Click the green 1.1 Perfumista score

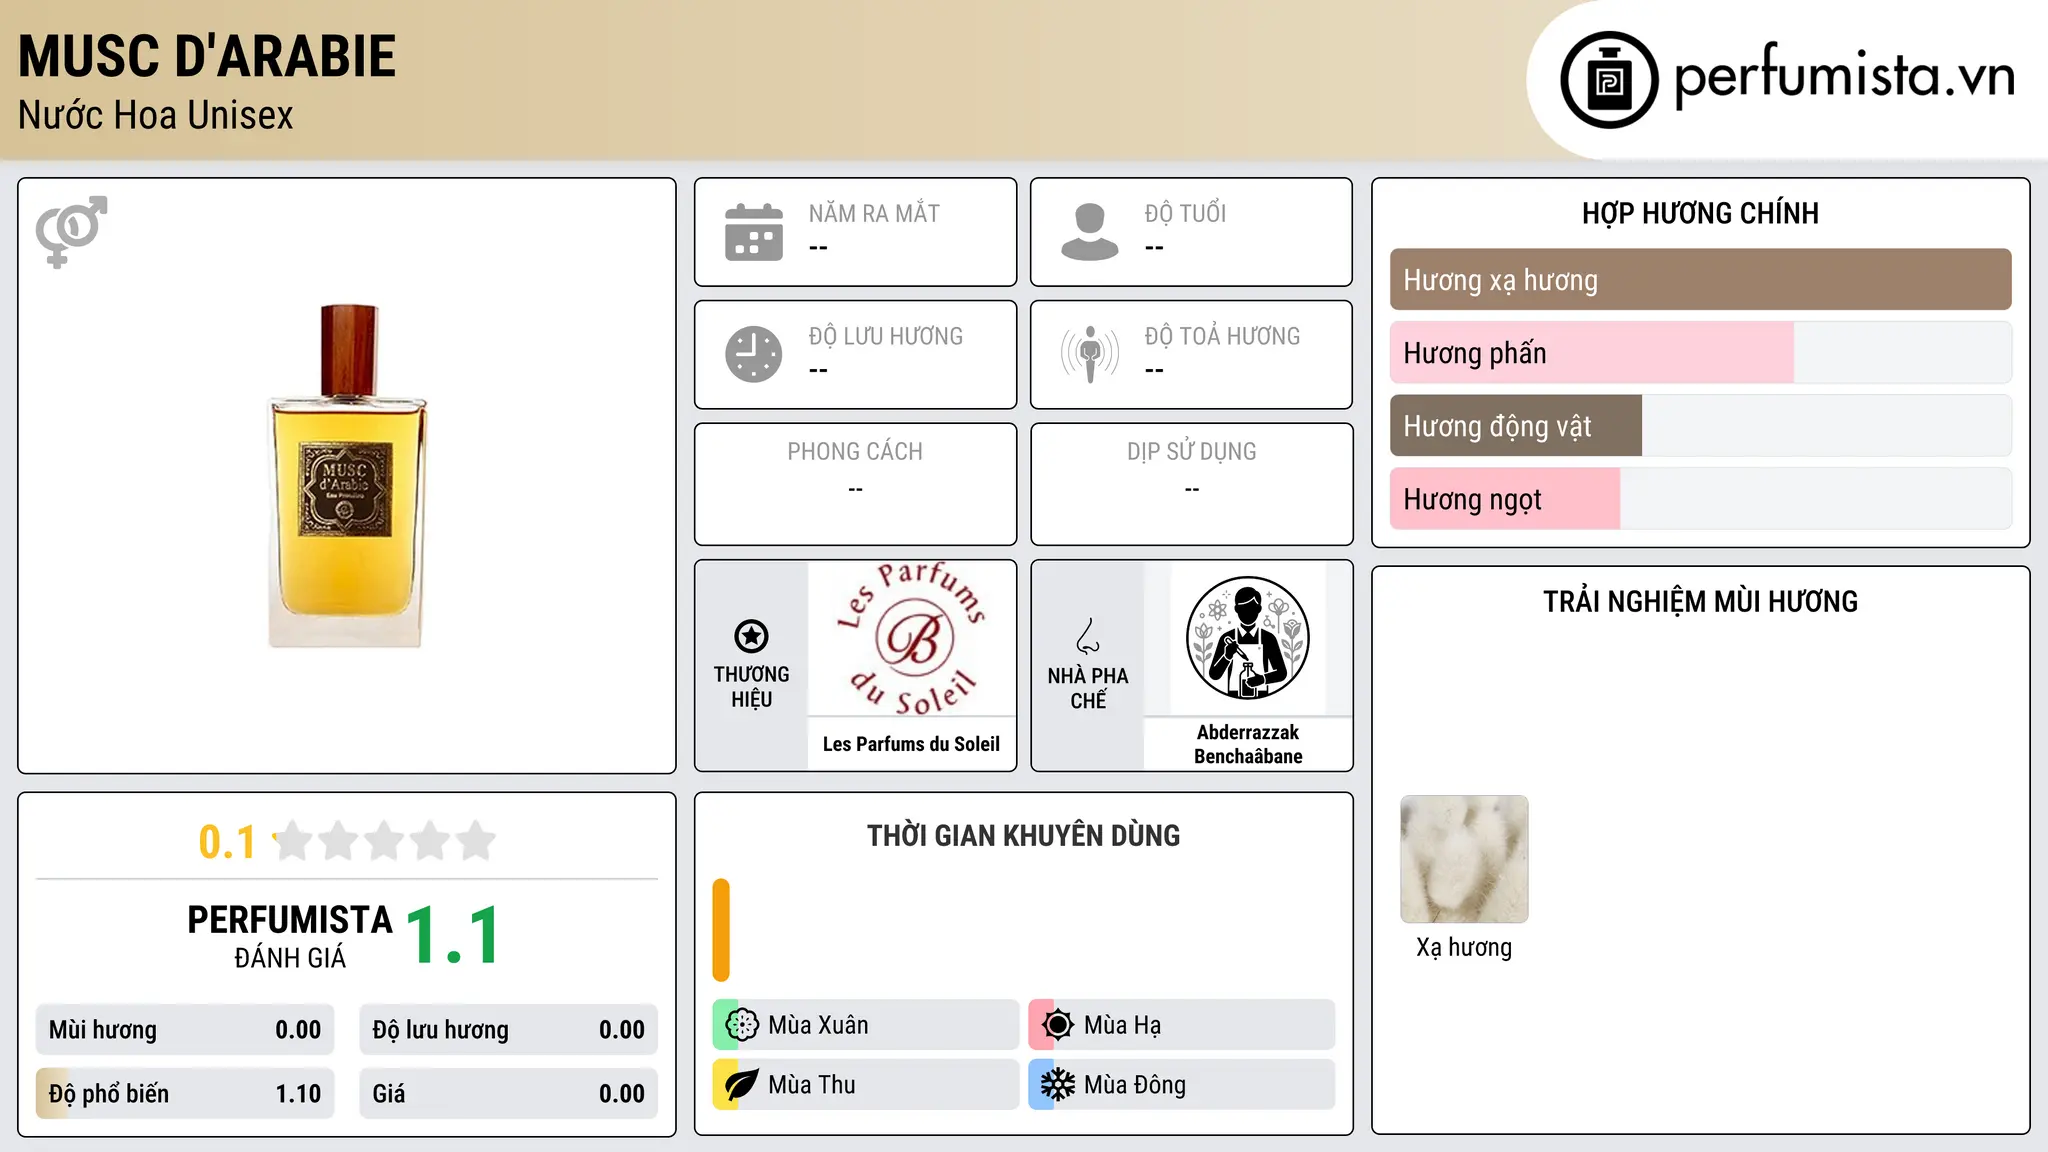[453, 936]
